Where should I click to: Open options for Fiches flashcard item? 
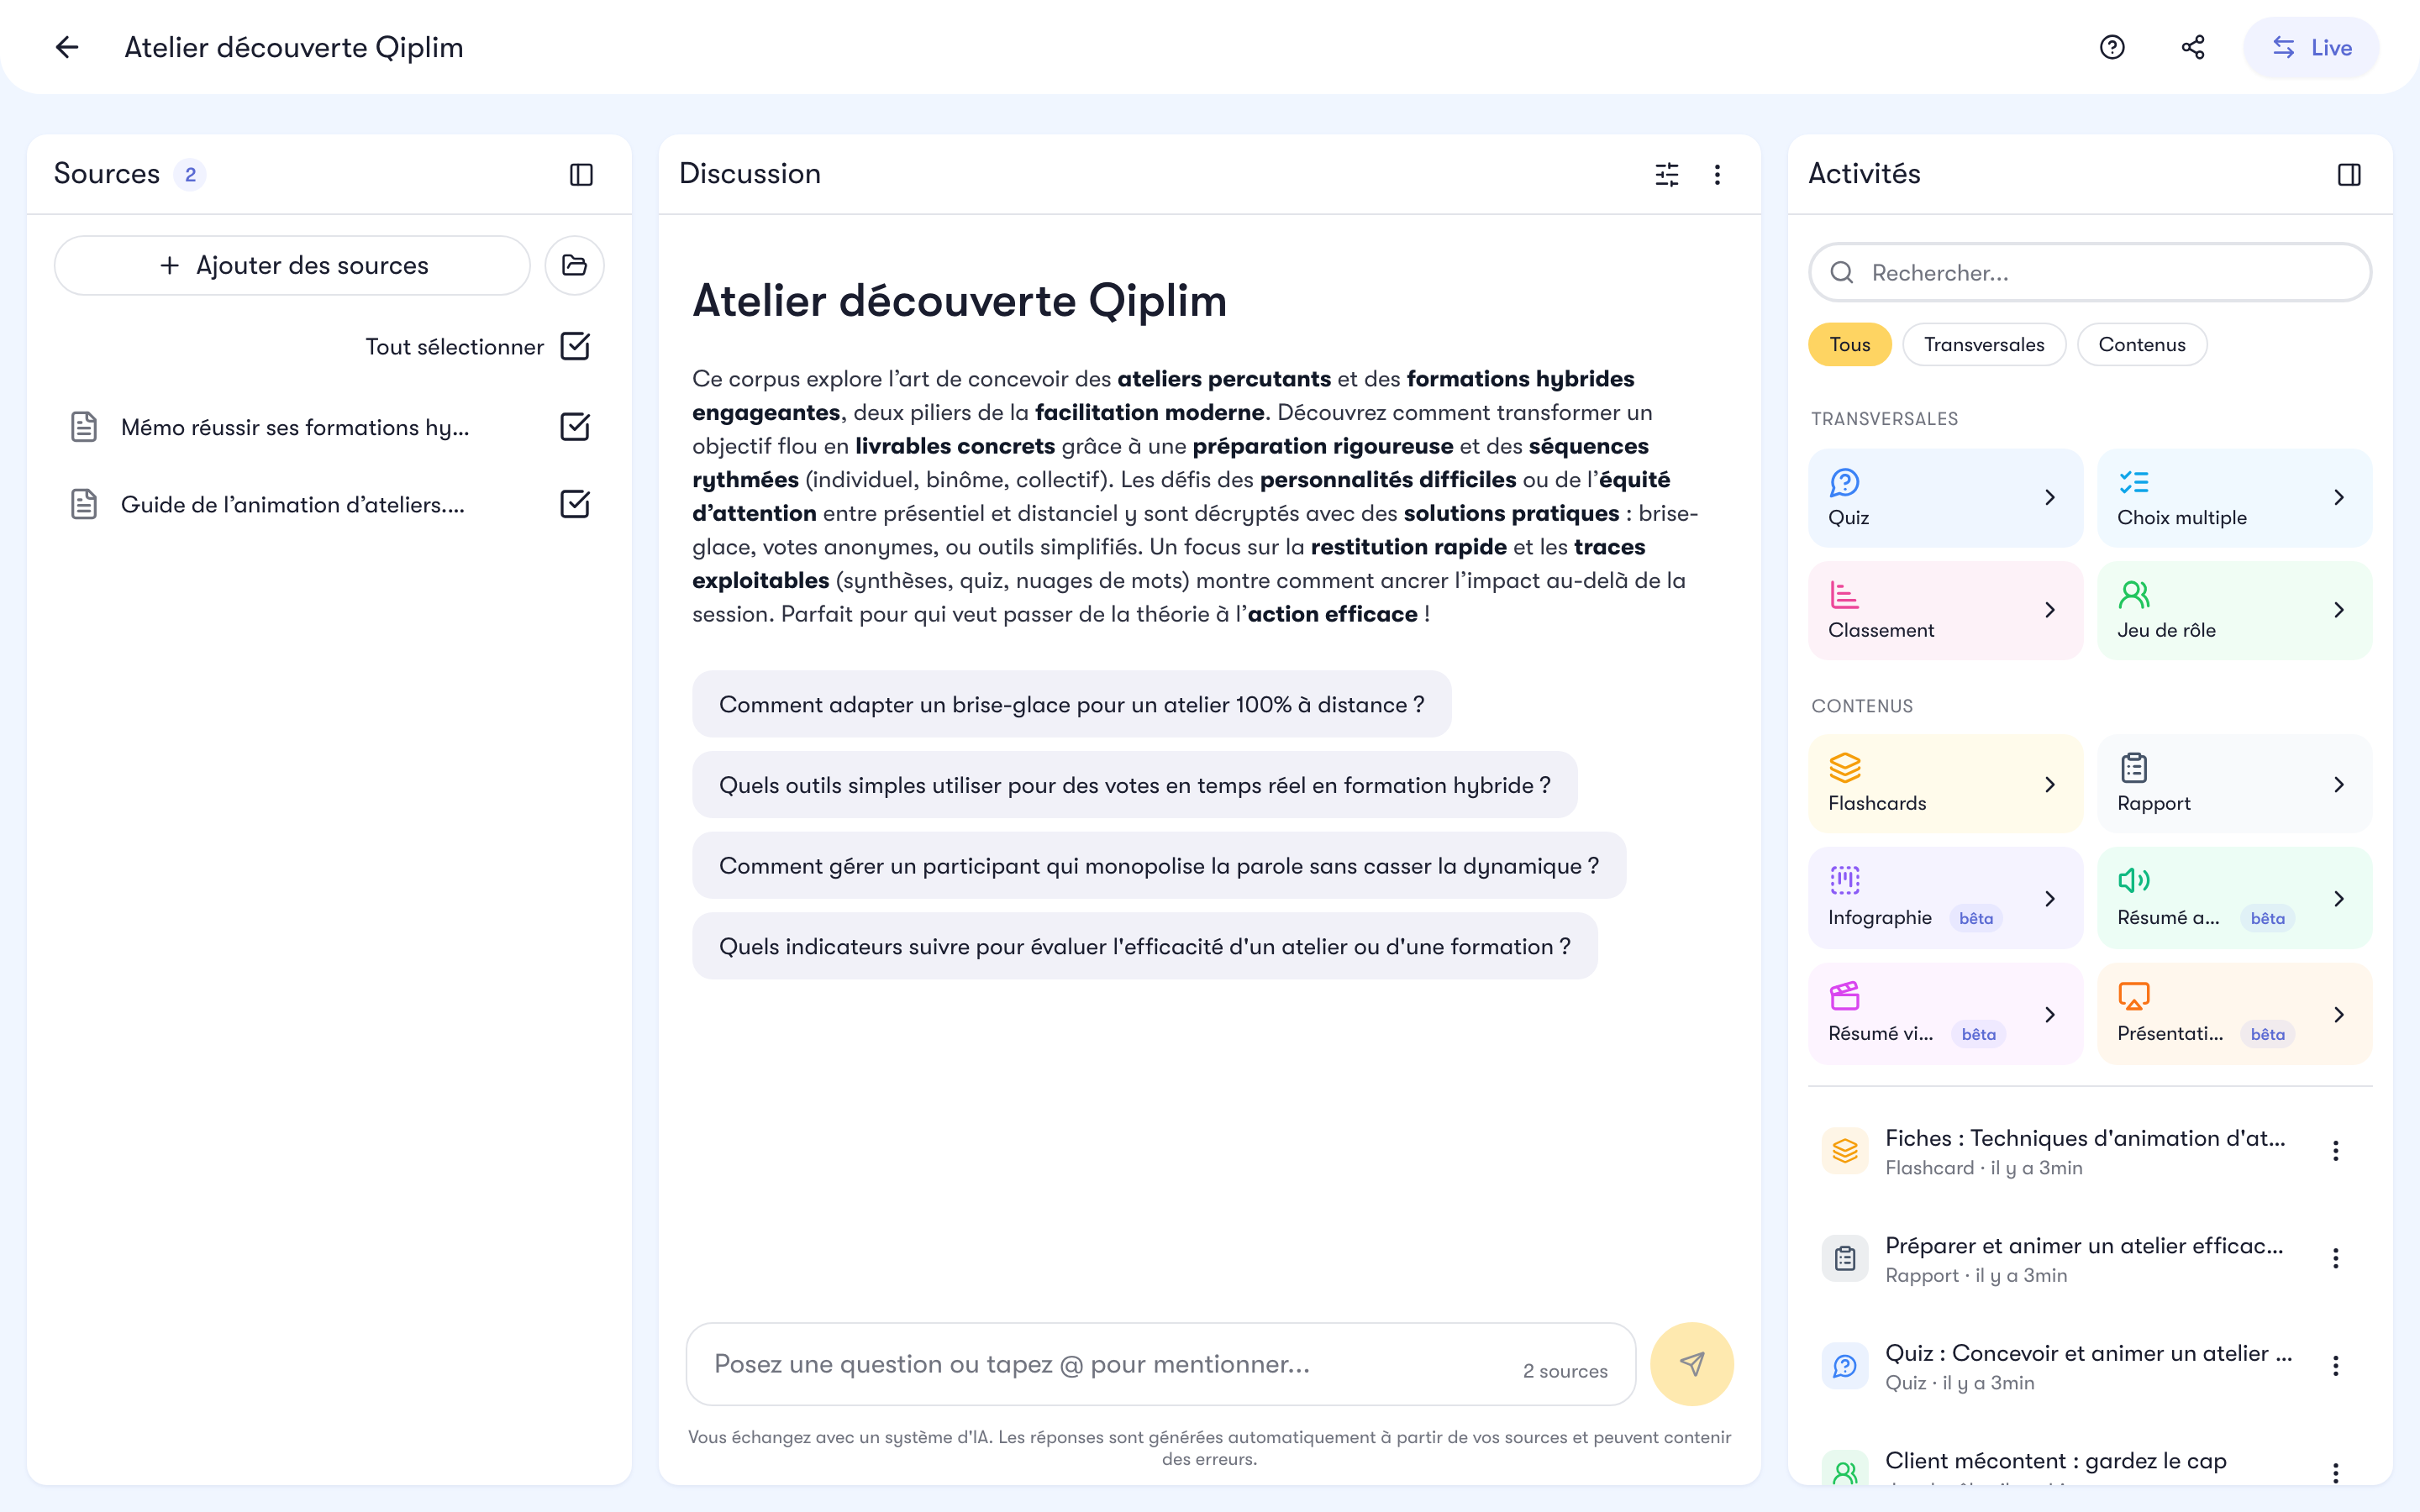click(x=2335, y=1151)
